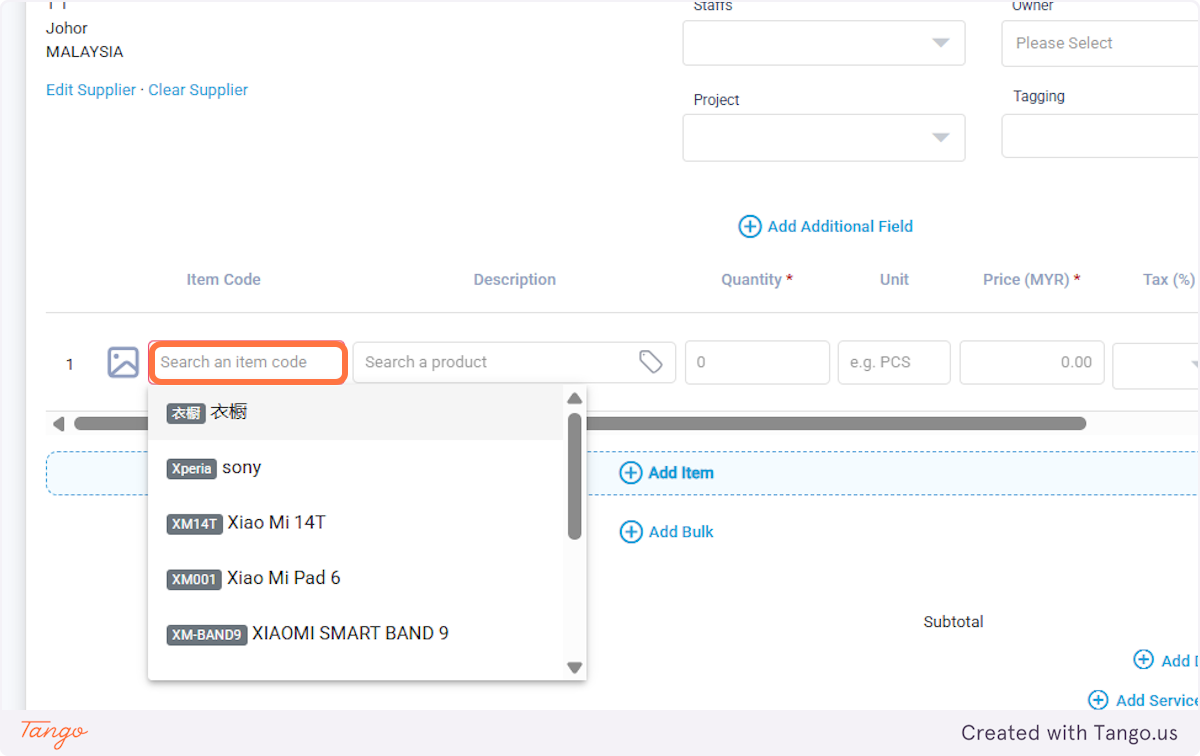Image resolution: width=1200 pixels, height=756 pixels.
Task: Click the dropdown list scroll down arrow
Action: click(x=574, y=667)
